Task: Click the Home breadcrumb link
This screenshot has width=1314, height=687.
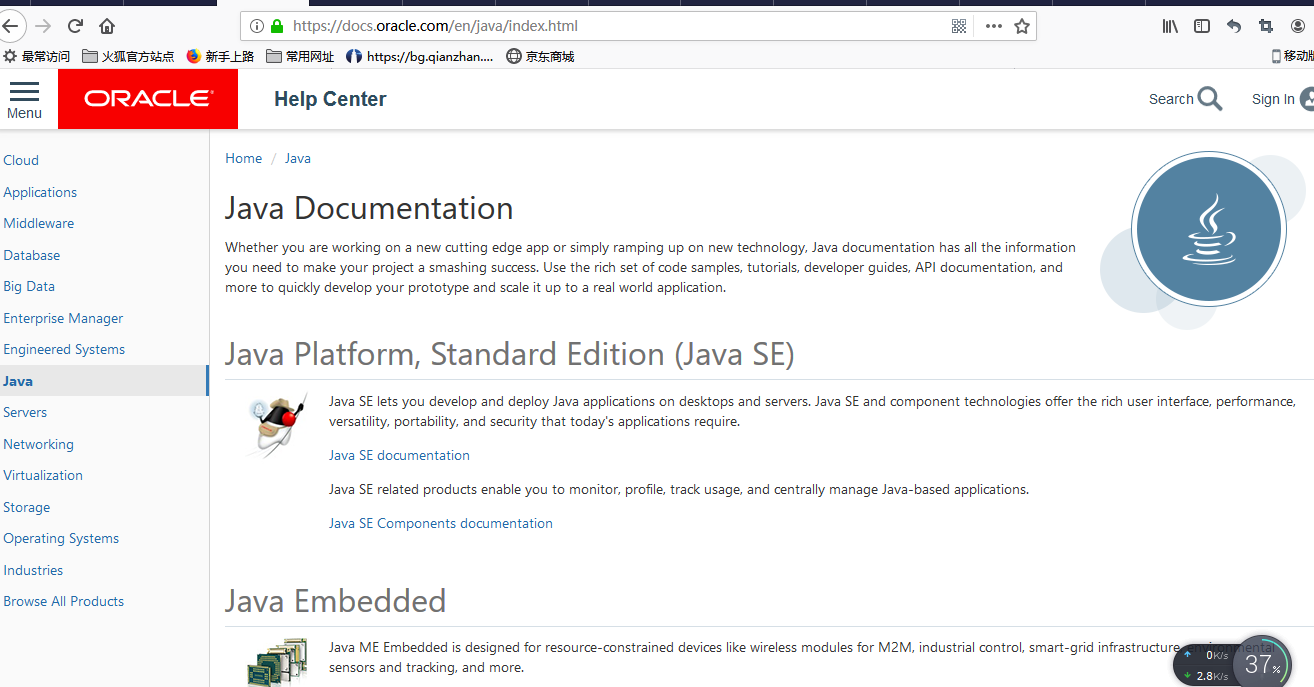Action: tap(243, 158)
